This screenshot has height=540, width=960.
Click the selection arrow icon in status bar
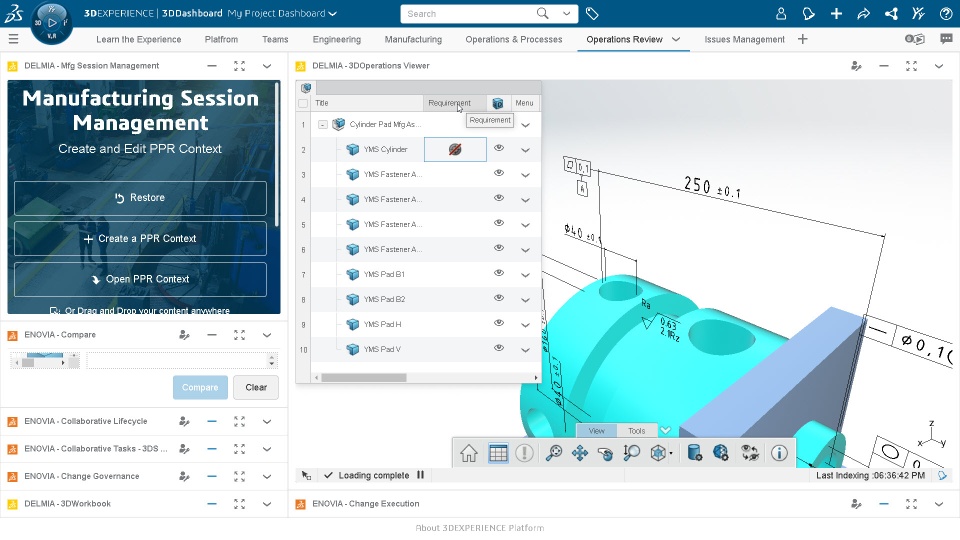pyautogui.click(x=306, y=475)
